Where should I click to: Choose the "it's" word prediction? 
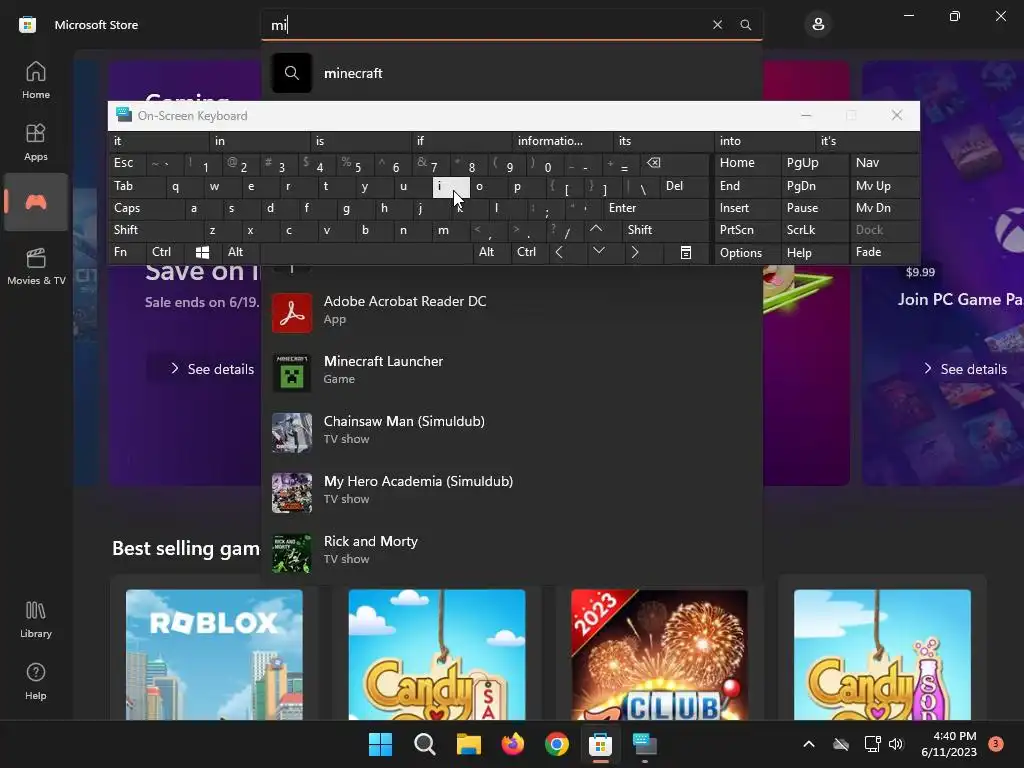(867, 141)
